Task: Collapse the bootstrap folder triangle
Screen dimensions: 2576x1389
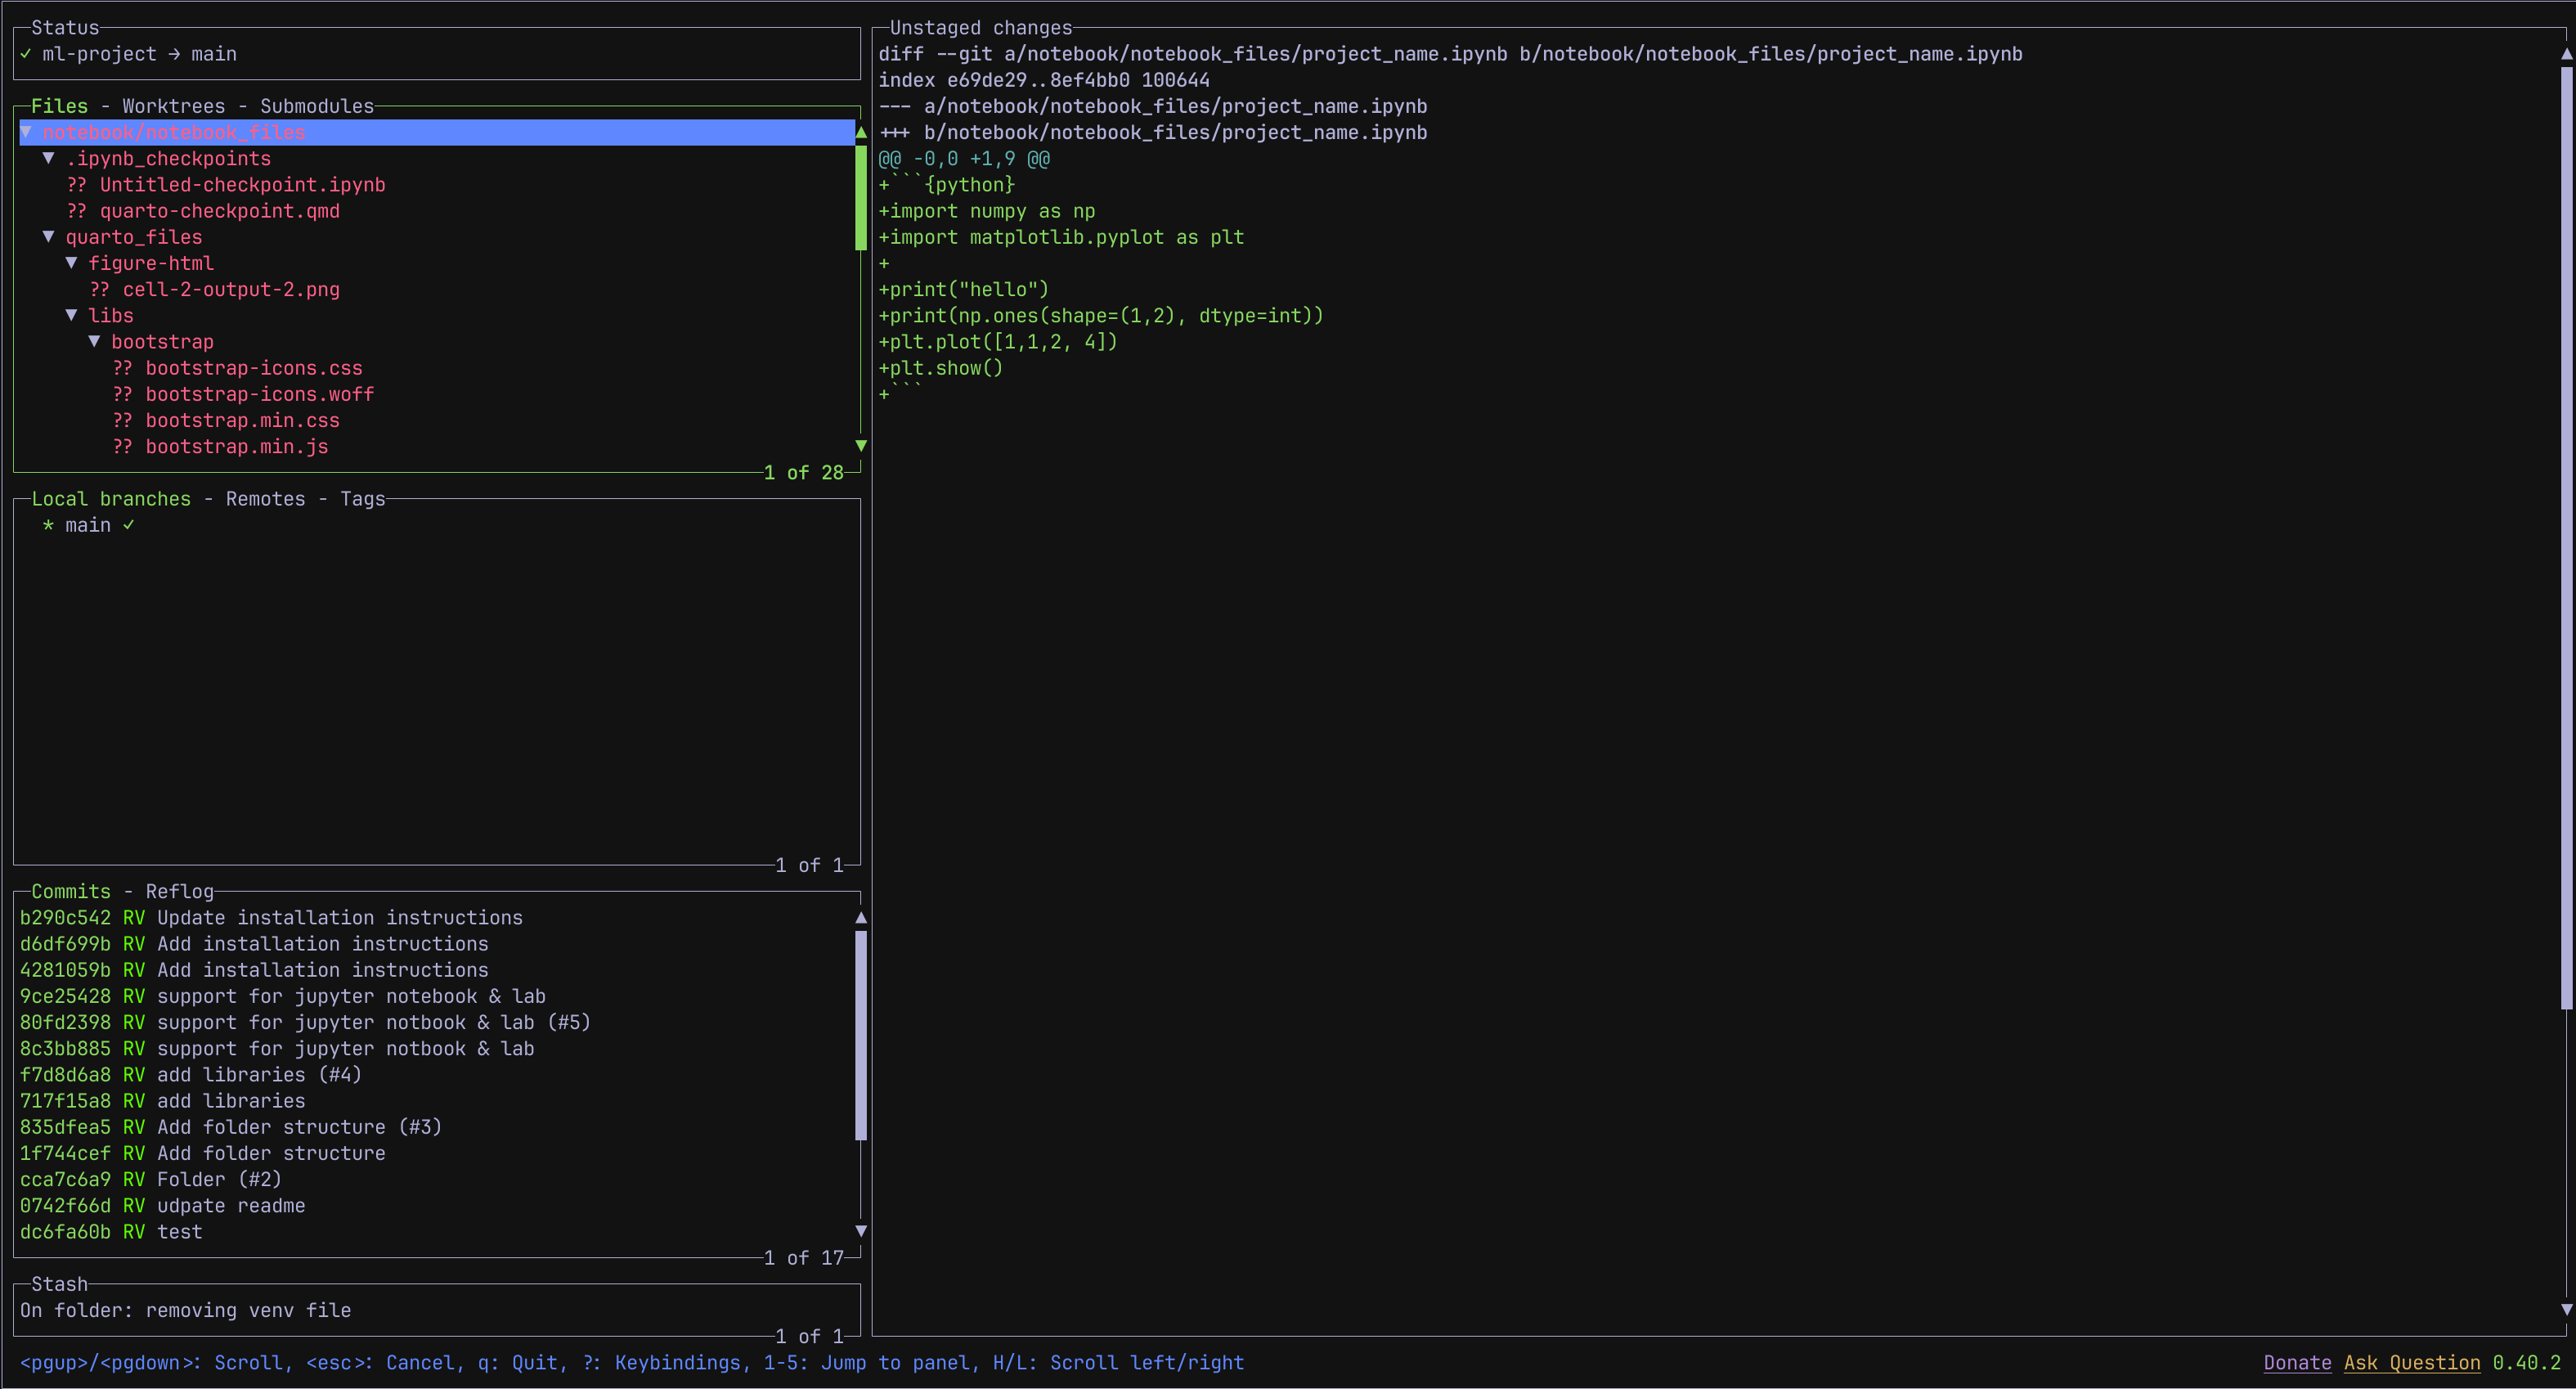Action: coord(94,341)
